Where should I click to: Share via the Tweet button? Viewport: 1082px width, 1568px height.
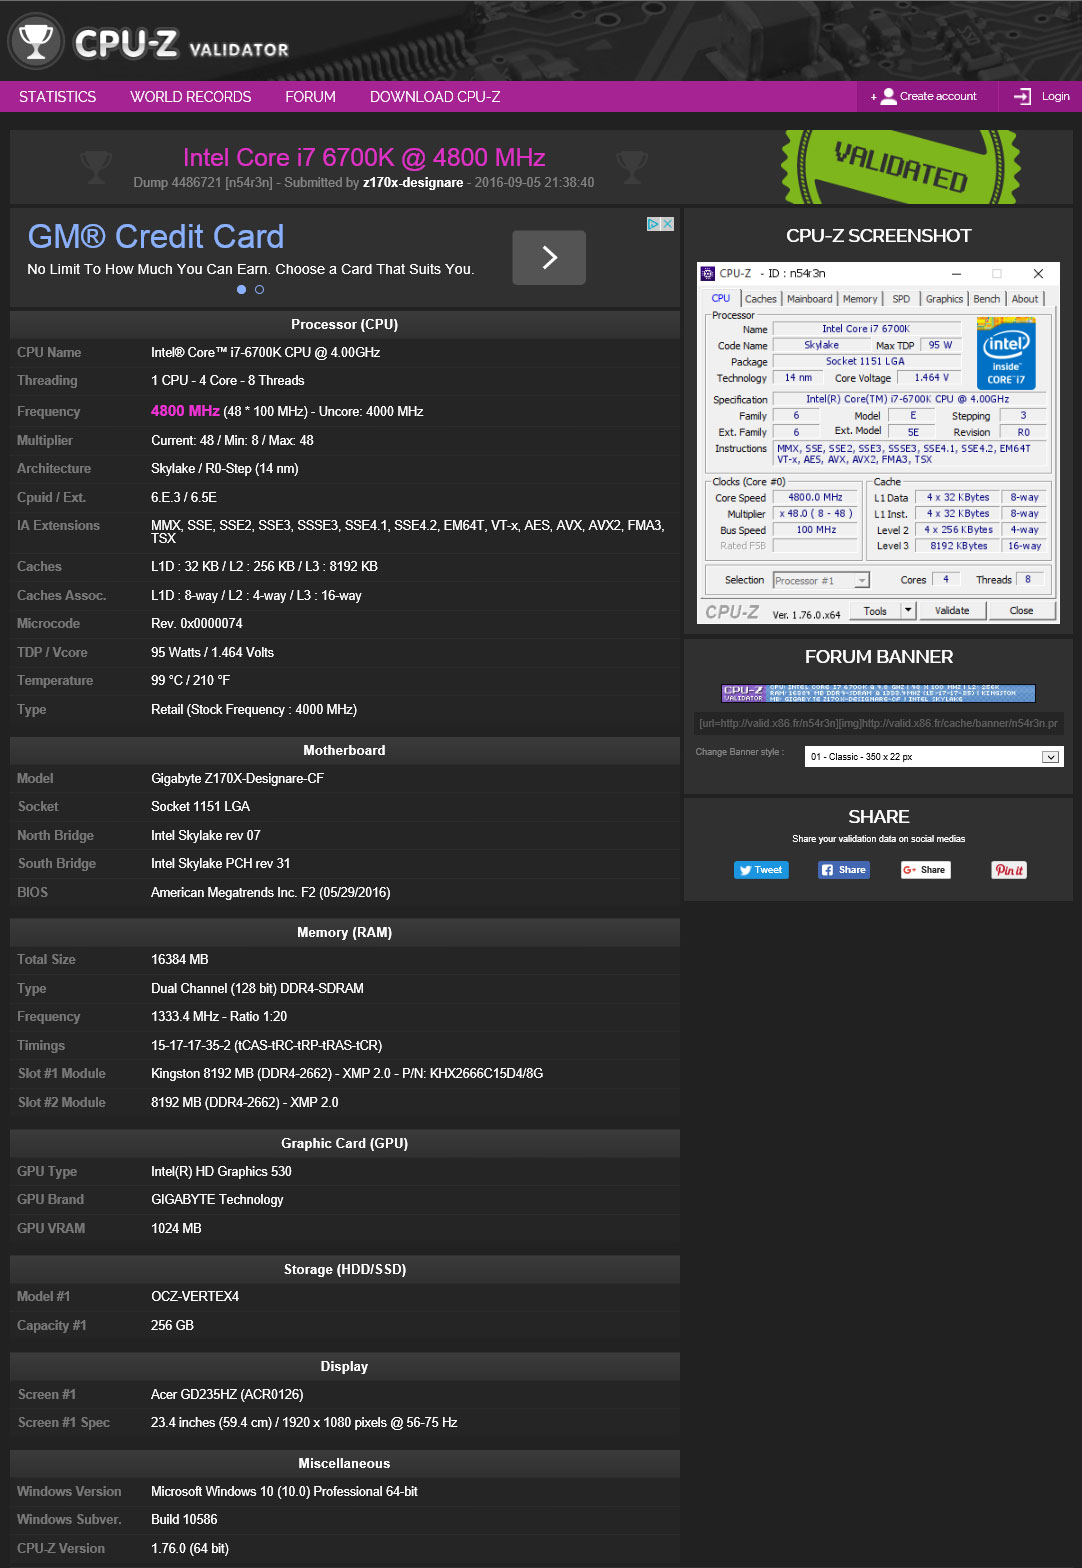point(761,870)
